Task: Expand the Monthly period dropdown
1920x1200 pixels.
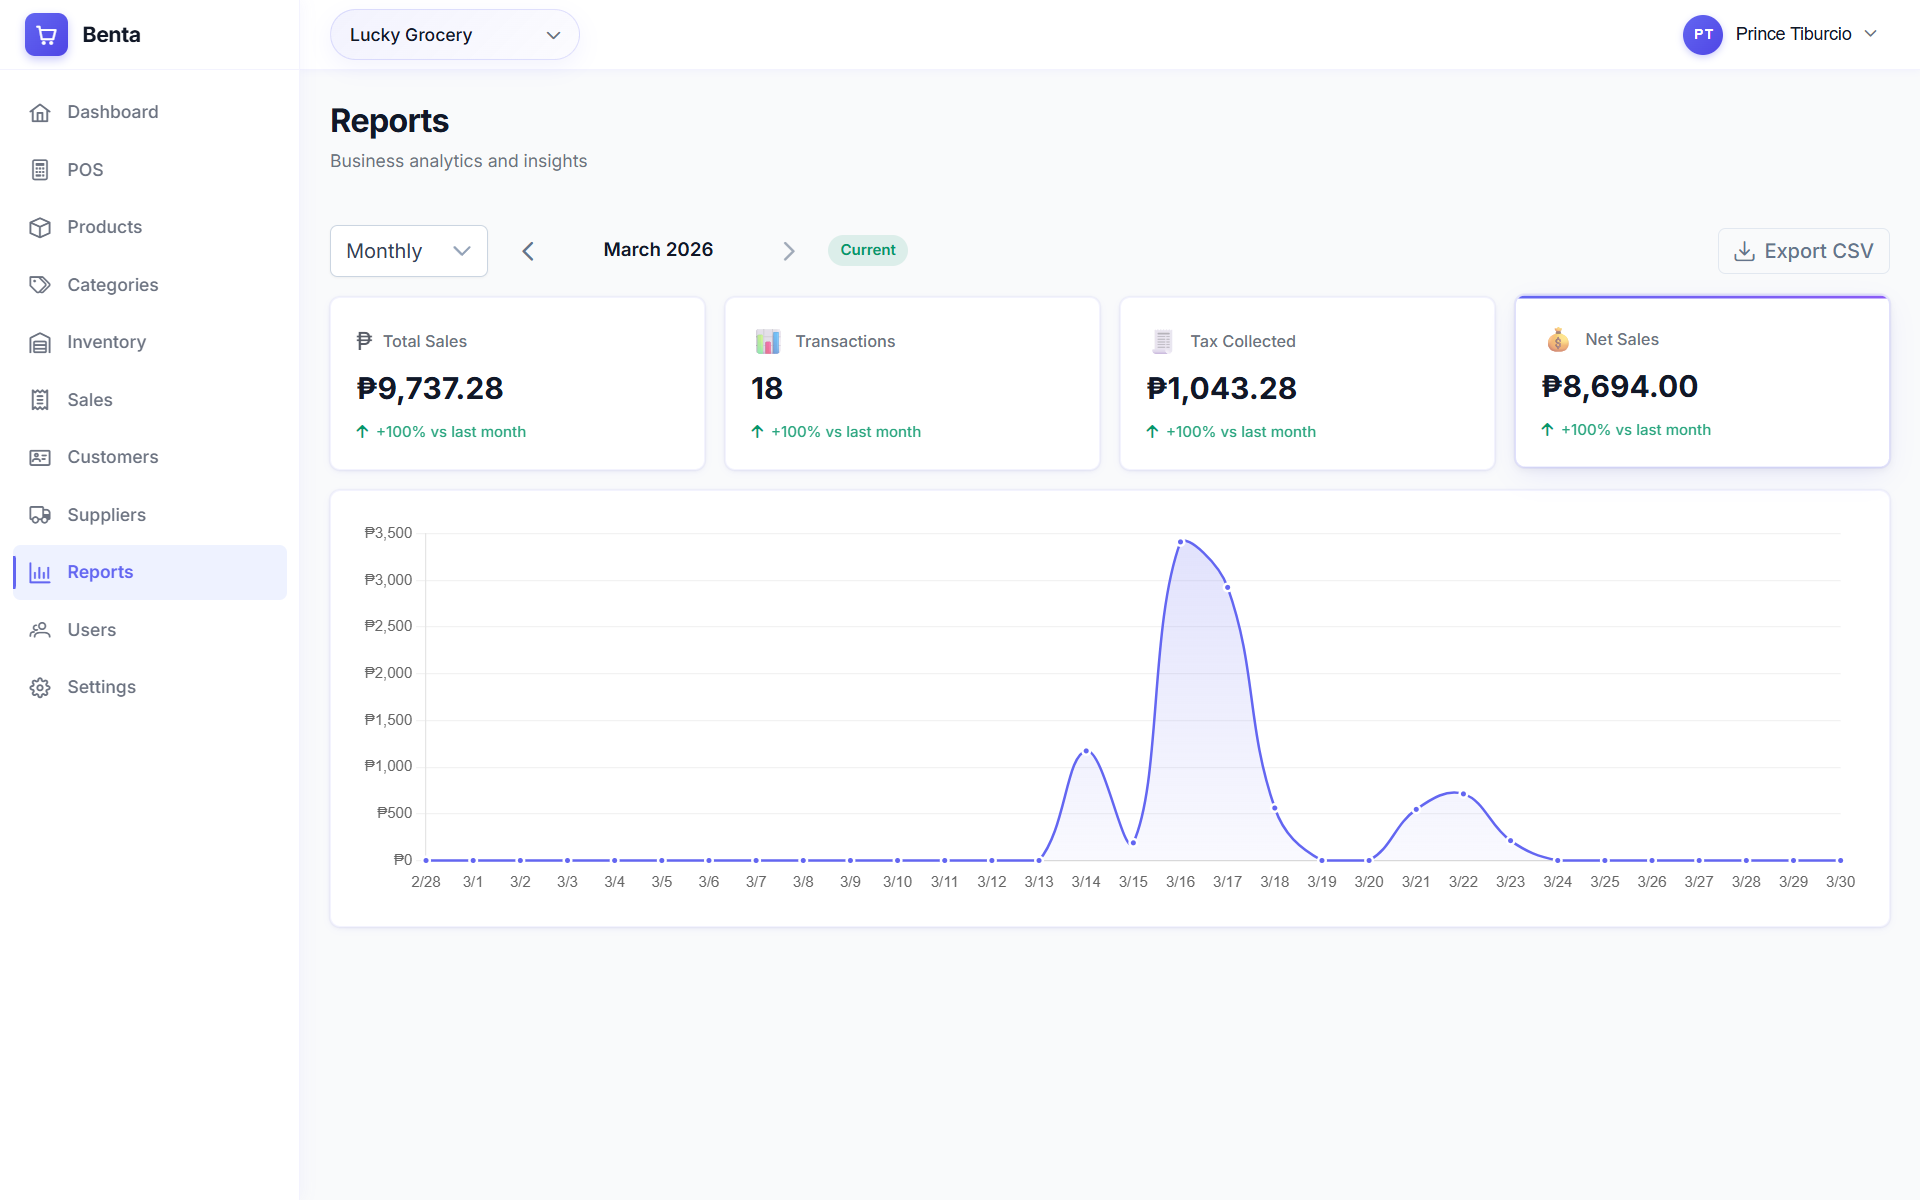Action: tap(408, 250)
